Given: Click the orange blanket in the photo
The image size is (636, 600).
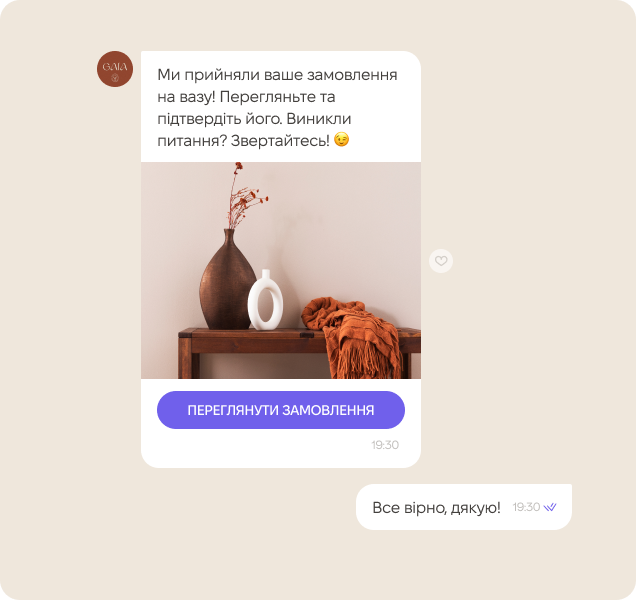Looking at the screenshot, I should 352,337.
